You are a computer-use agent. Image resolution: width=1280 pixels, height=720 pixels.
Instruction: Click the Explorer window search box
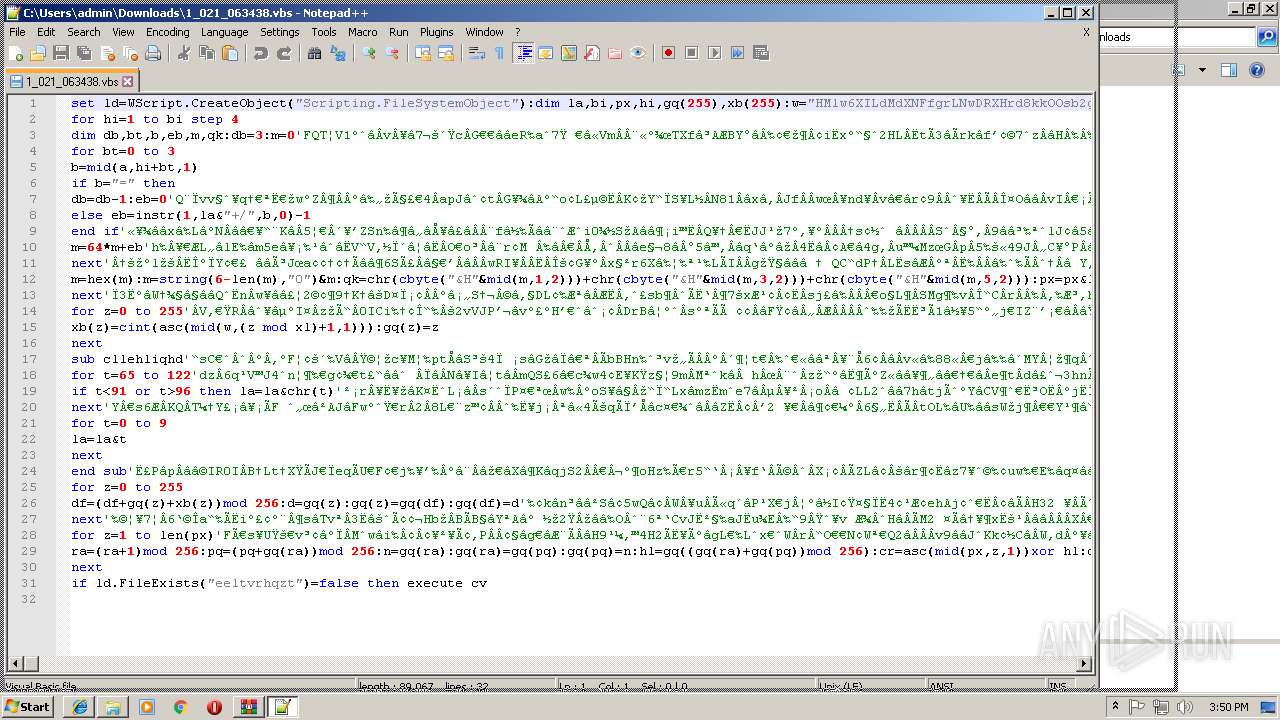point(1176,37)
